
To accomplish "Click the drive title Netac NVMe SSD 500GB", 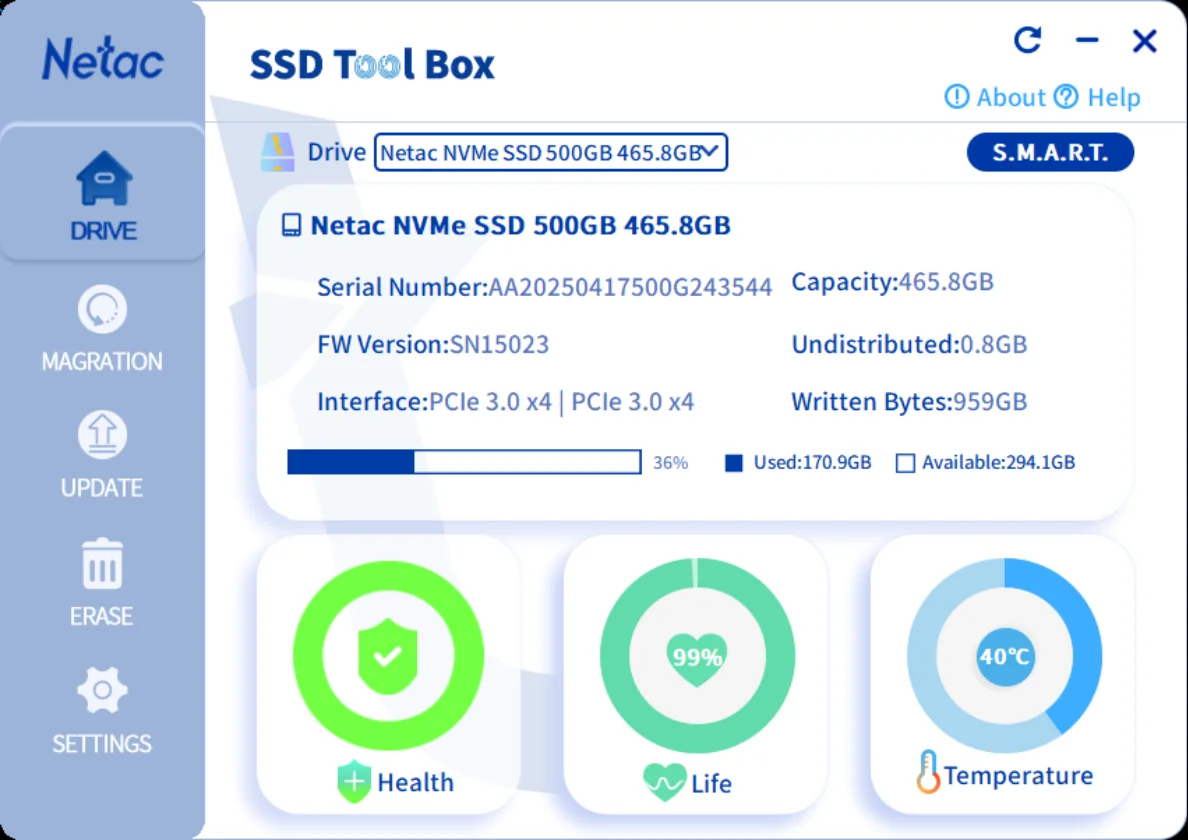I will coord(521,225).
